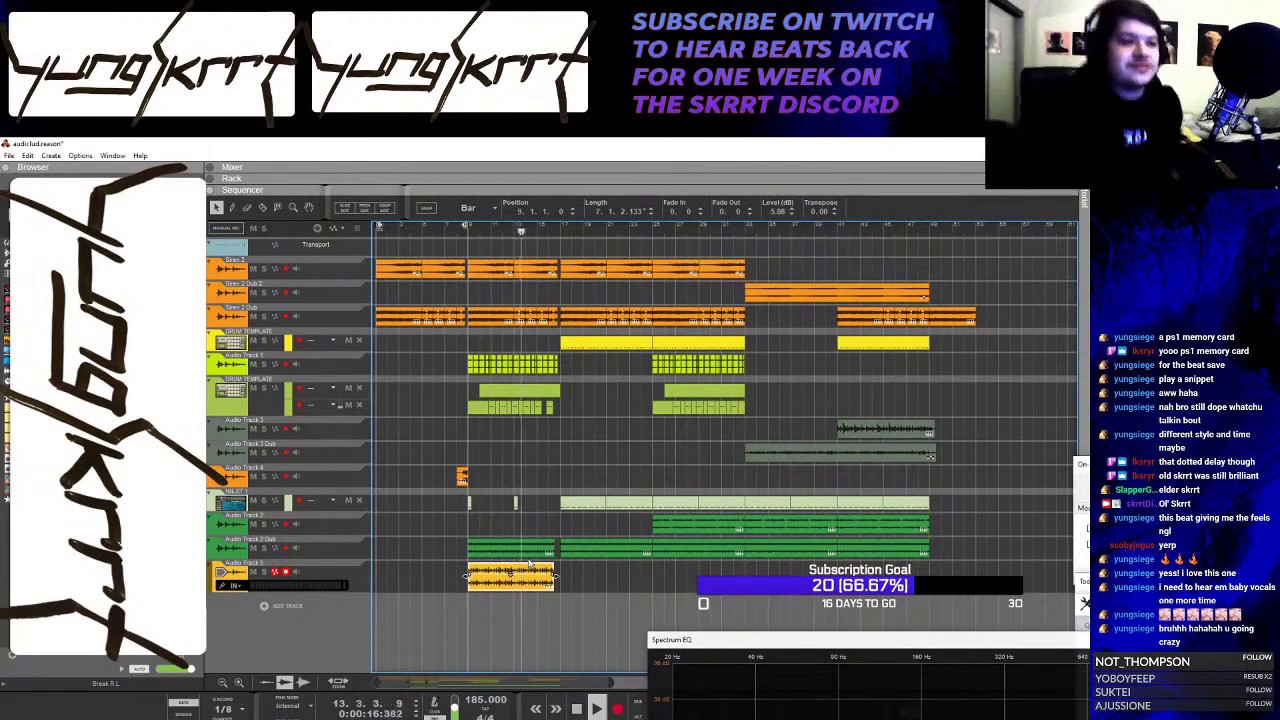Open the Window menu
This screenshot has height=720, width=1280.
click(x=112, y=156)
